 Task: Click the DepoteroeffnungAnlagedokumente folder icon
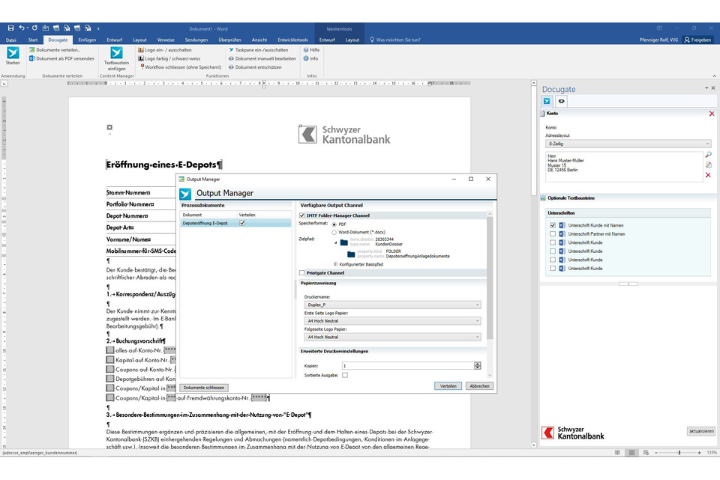pos(351,254)
